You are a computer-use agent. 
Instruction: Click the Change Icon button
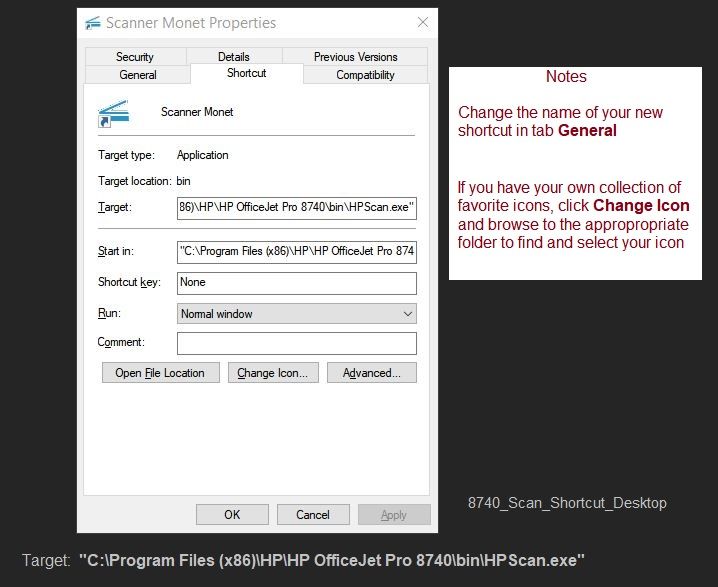[x=273, y=373]
